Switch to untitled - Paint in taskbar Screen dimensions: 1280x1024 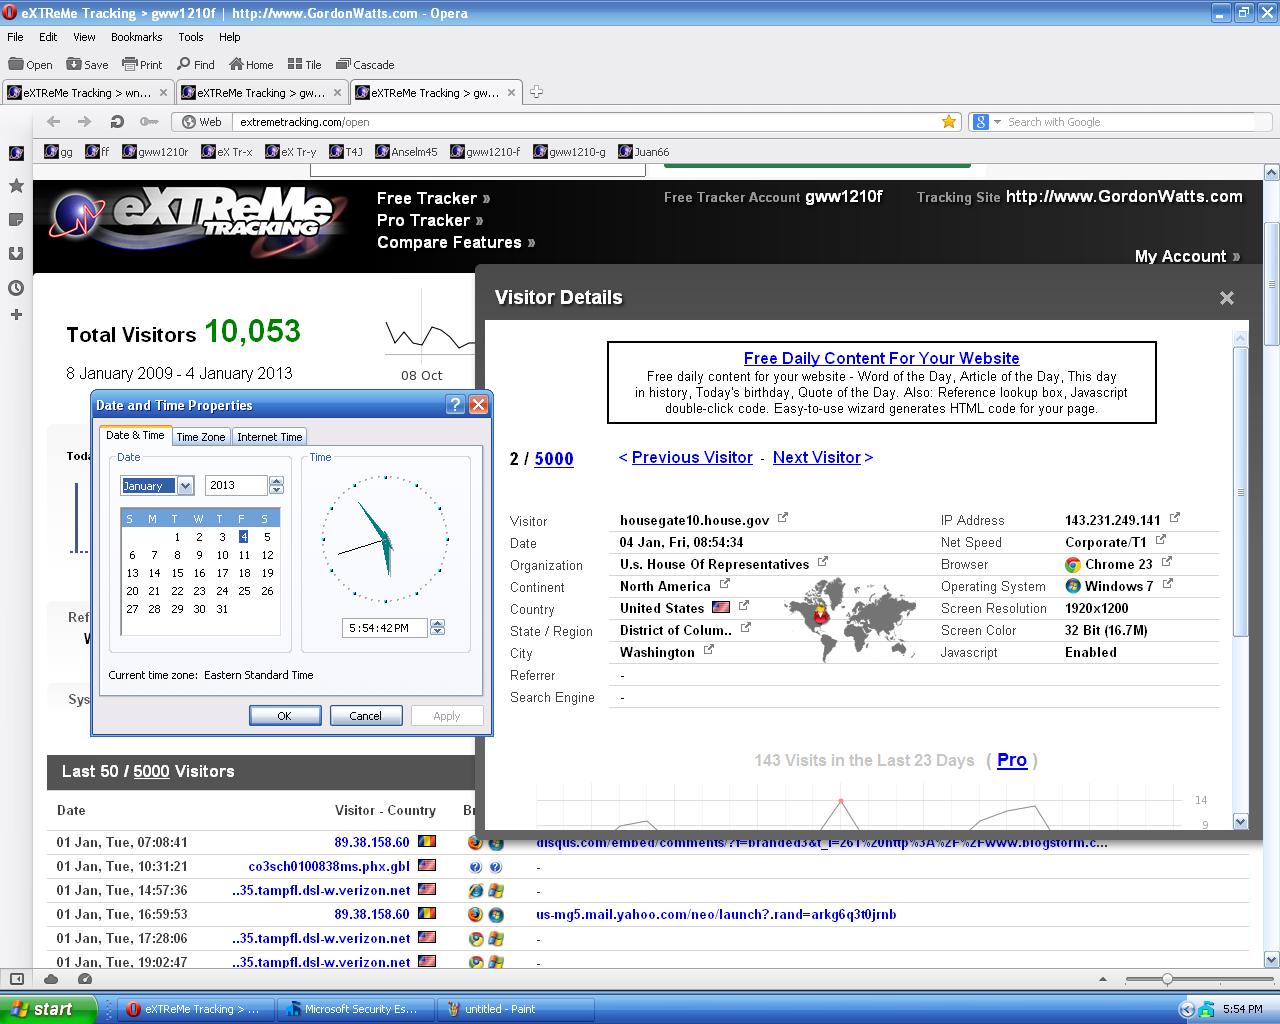[516, 1009]
